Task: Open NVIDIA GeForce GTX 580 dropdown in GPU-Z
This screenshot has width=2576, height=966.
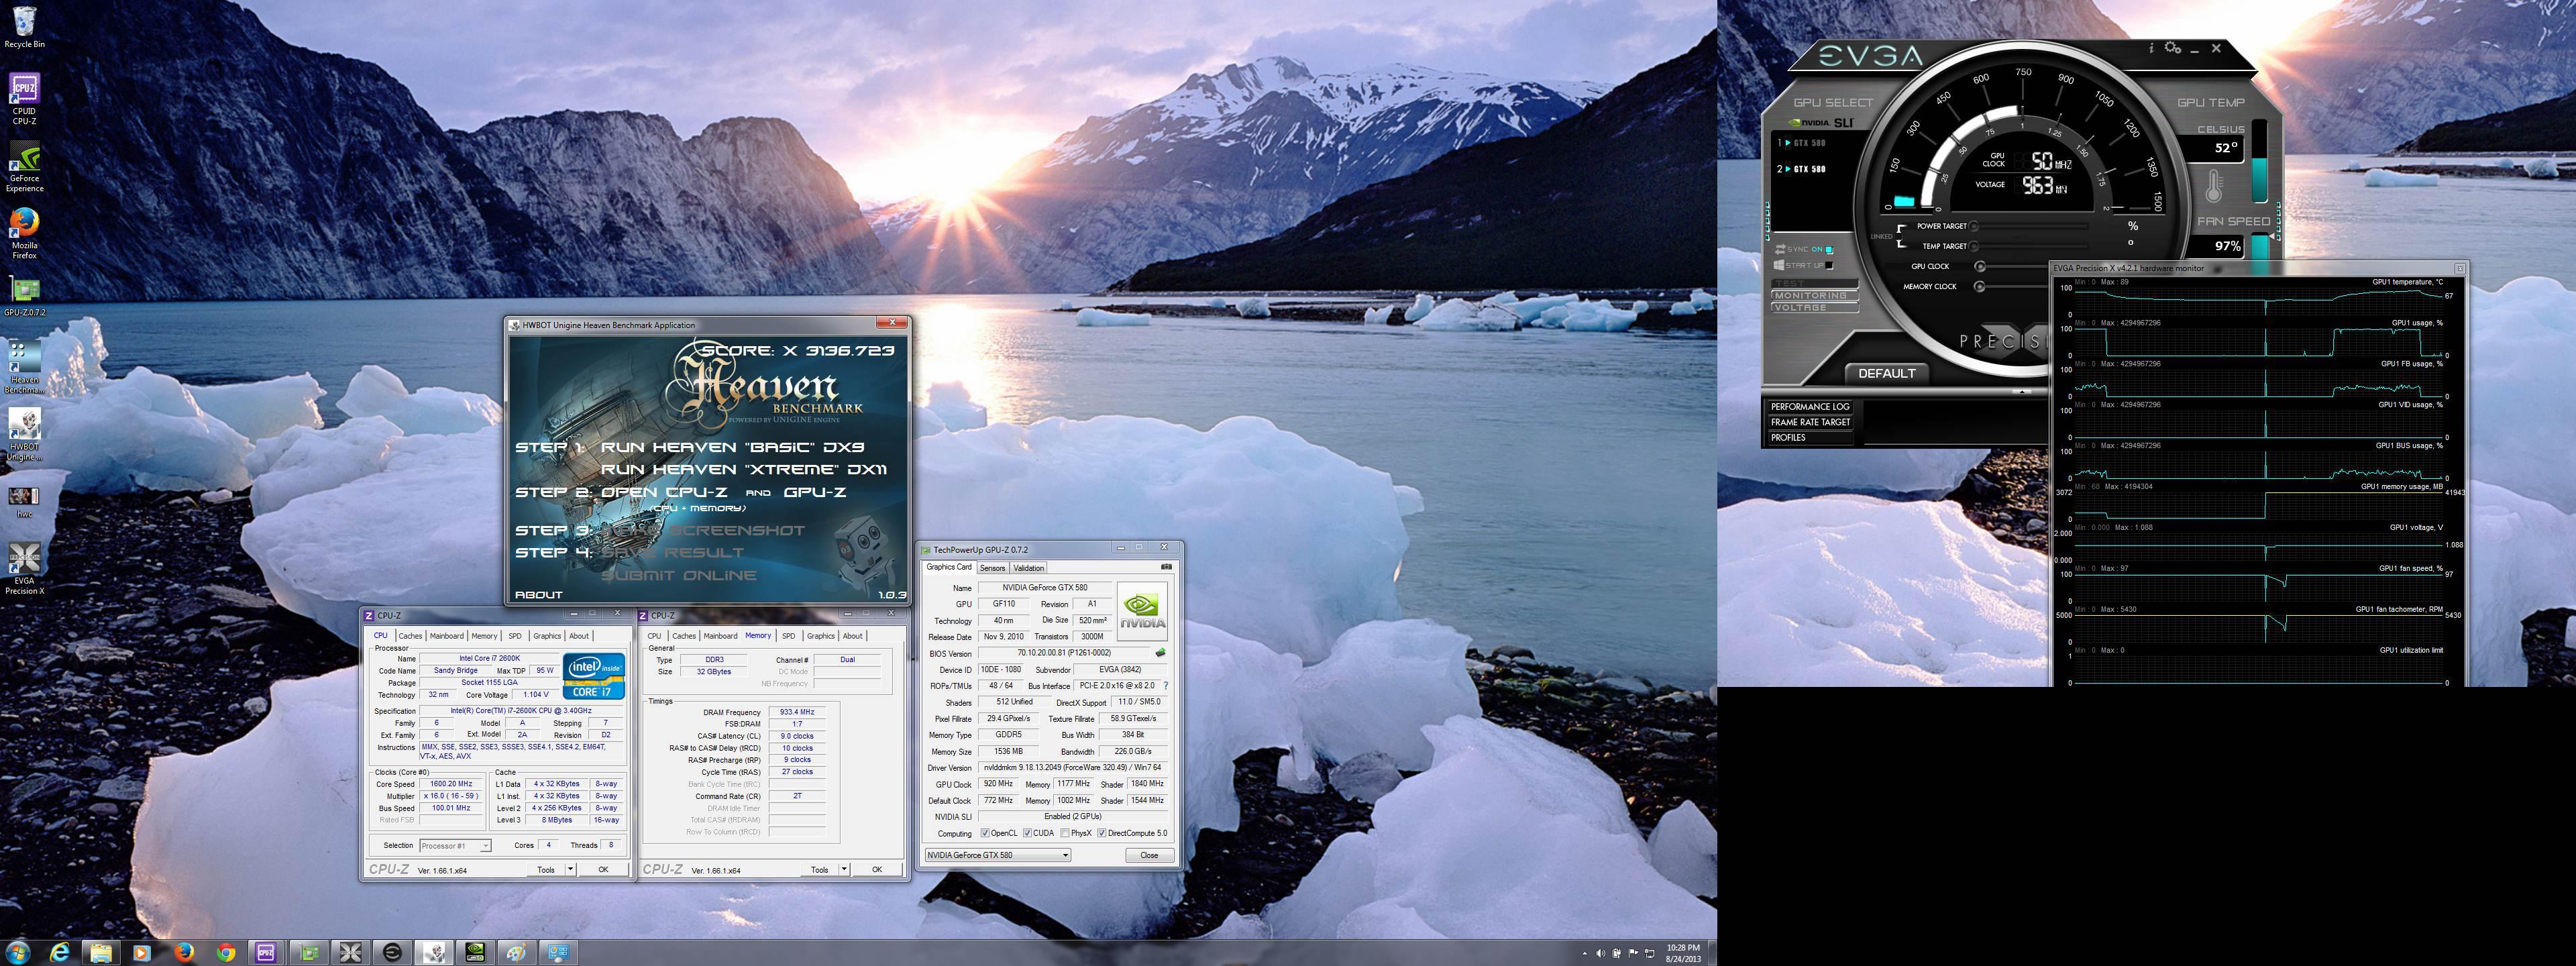Action: (x=997, y=855)
